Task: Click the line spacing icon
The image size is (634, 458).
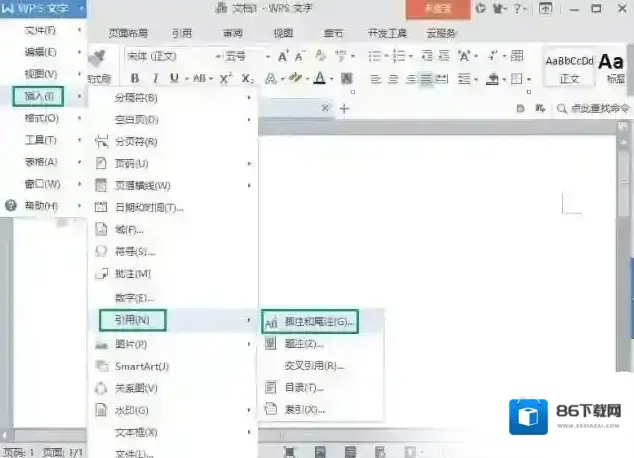Action: (464, 78)
